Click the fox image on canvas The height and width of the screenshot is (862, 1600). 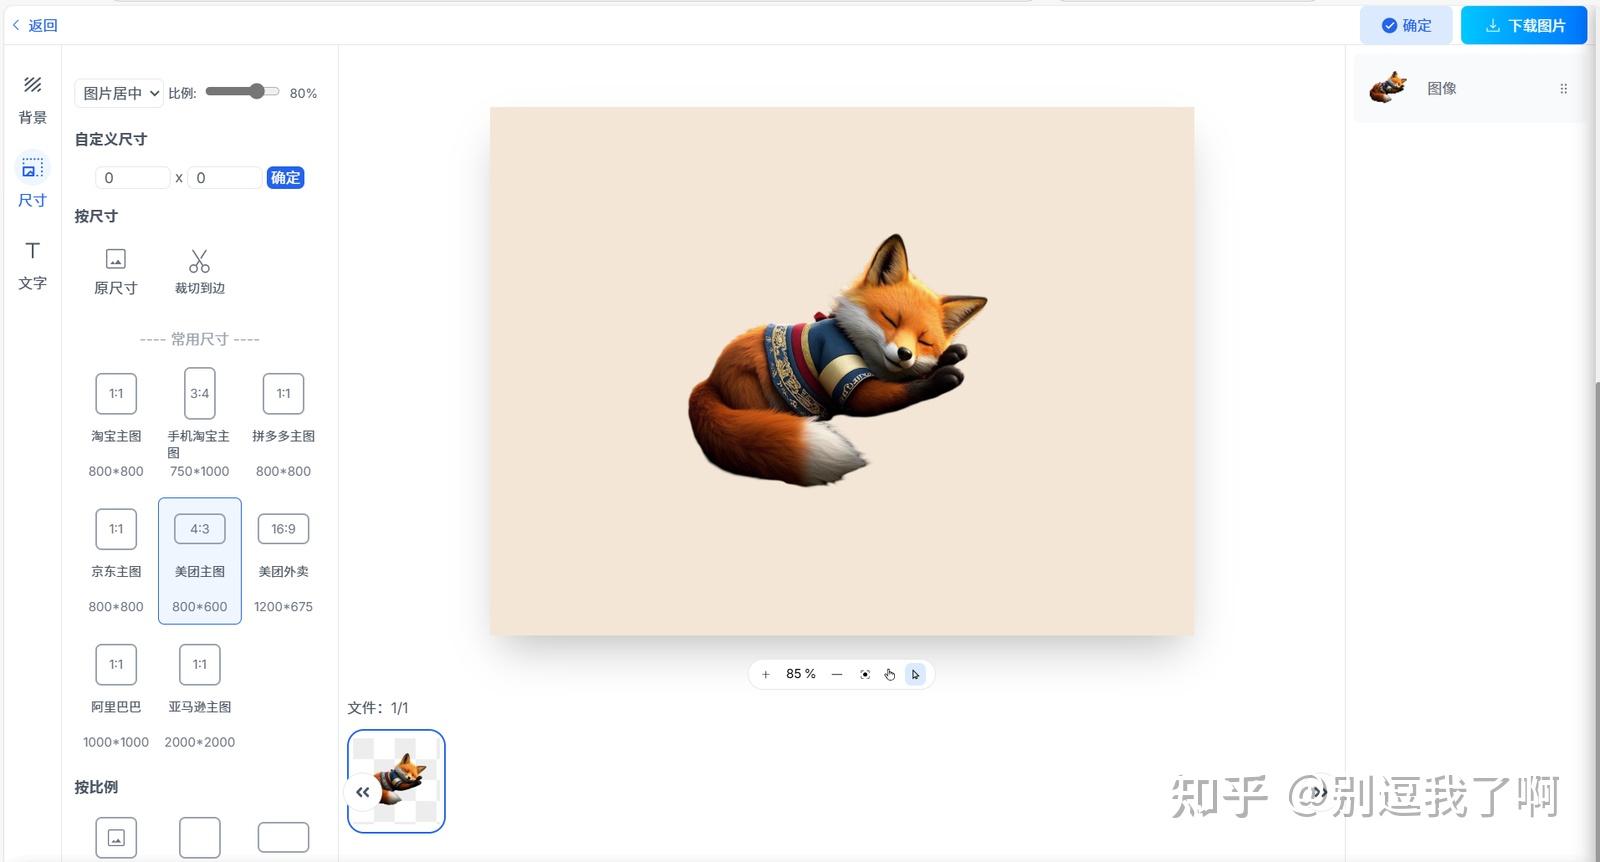pos(838,361)
